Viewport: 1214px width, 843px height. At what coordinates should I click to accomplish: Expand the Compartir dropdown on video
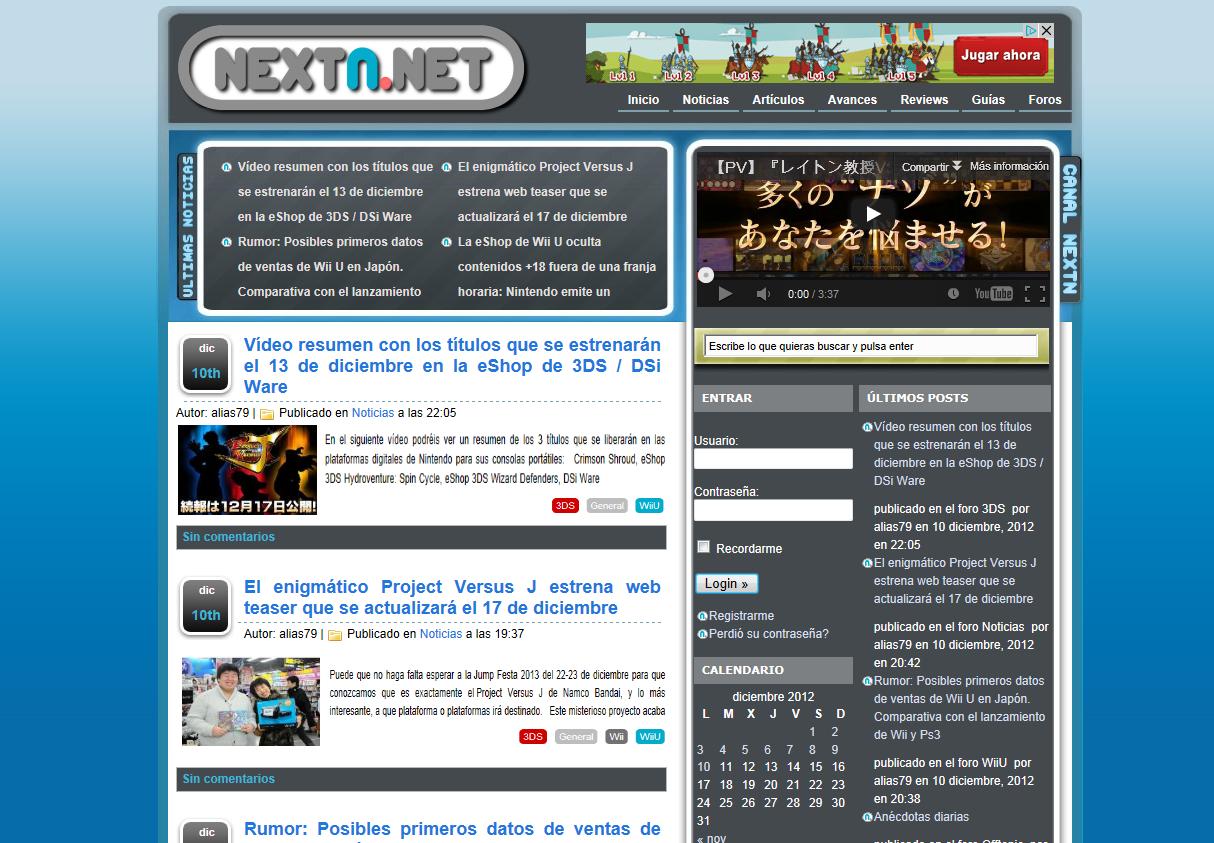[x=931, y=167]
